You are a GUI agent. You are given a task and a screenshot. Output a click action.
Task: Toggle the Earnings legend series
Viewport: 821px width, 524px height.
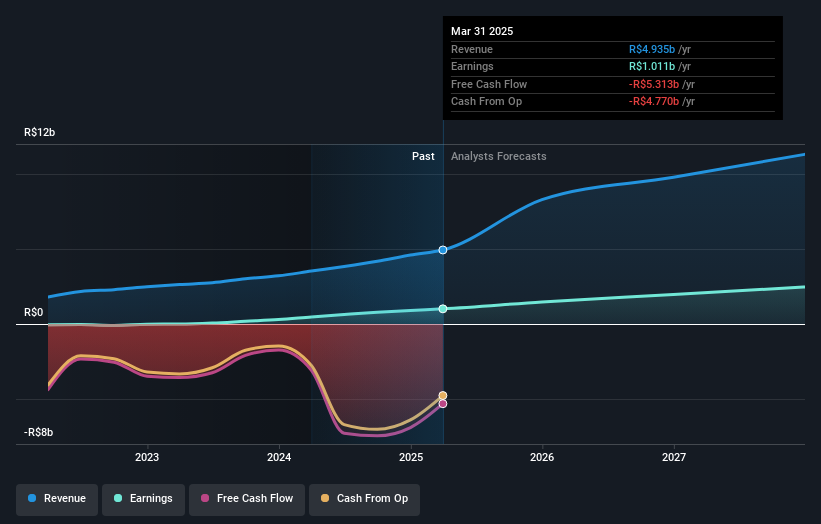point(143,498)
